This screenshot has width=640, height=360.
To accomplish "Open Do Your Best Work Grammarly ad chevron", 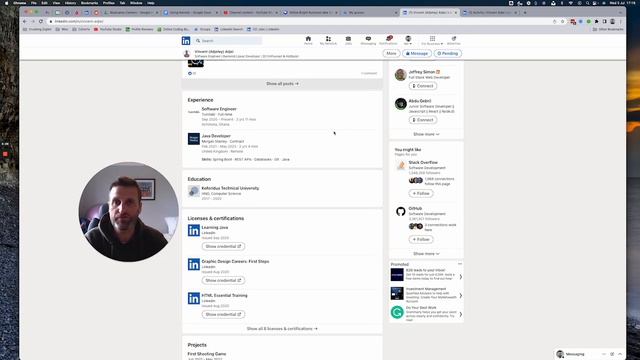I will click(x=460, y=314).
